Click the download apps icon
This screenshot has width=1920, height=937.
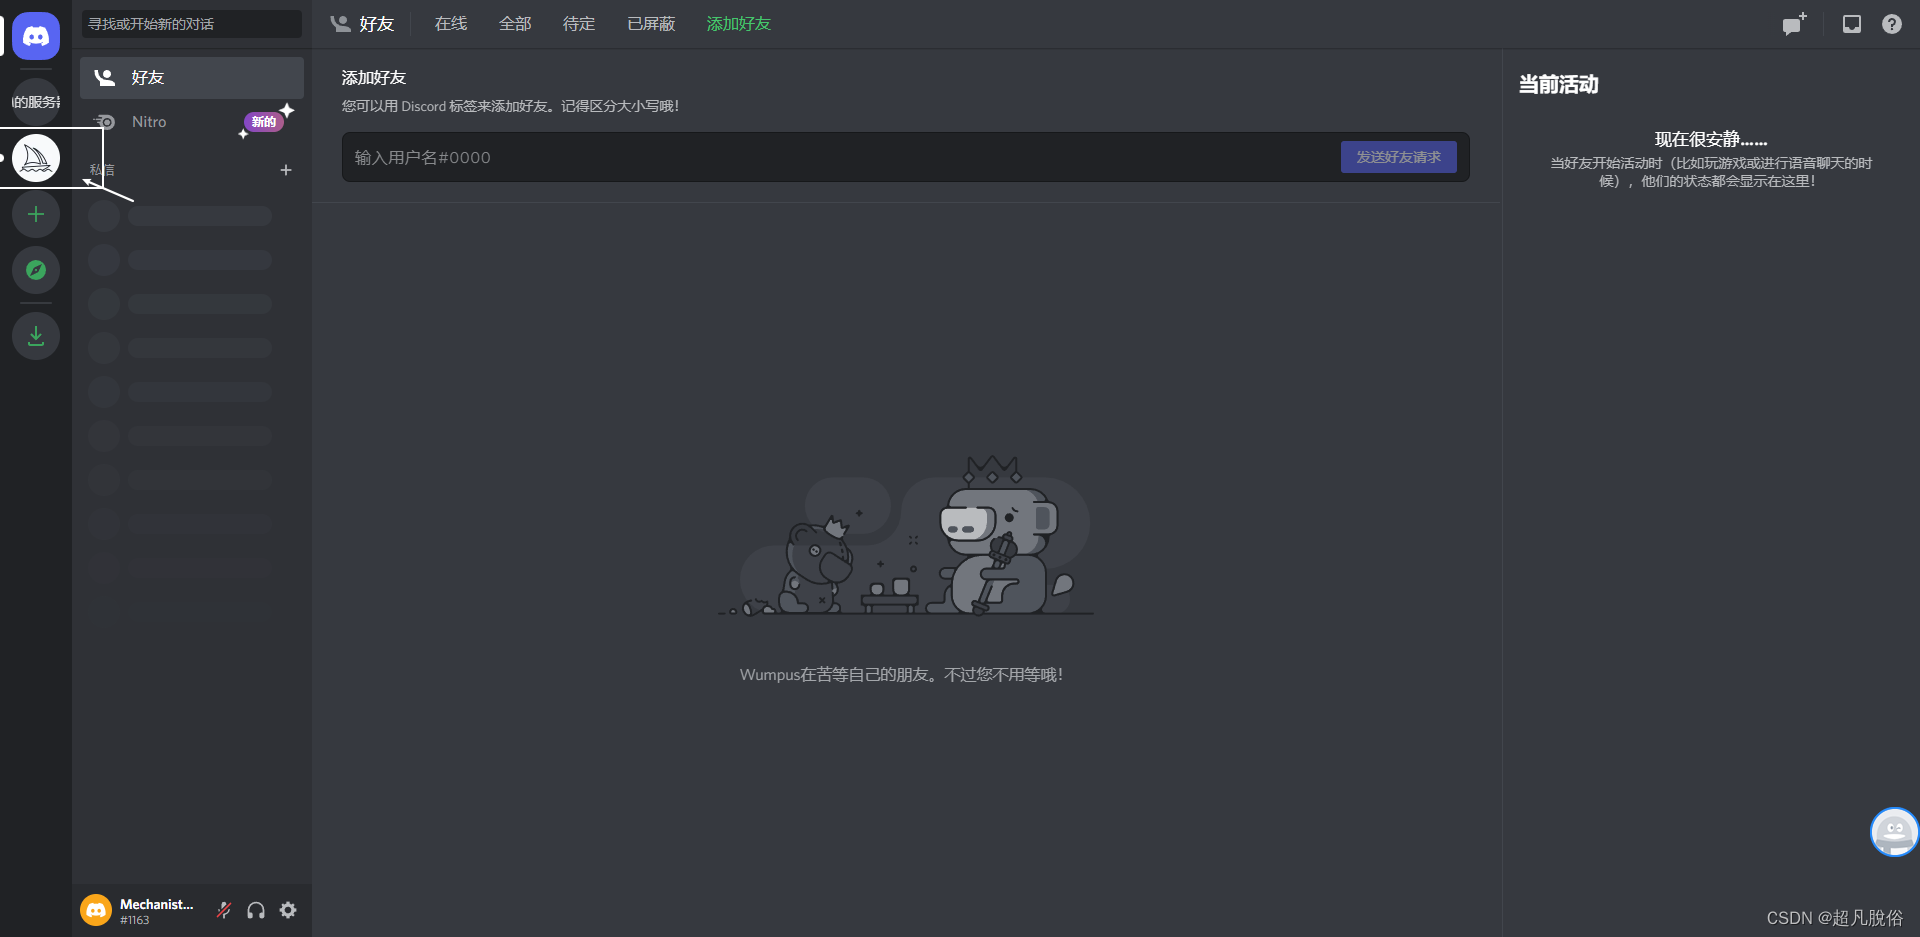36,336
